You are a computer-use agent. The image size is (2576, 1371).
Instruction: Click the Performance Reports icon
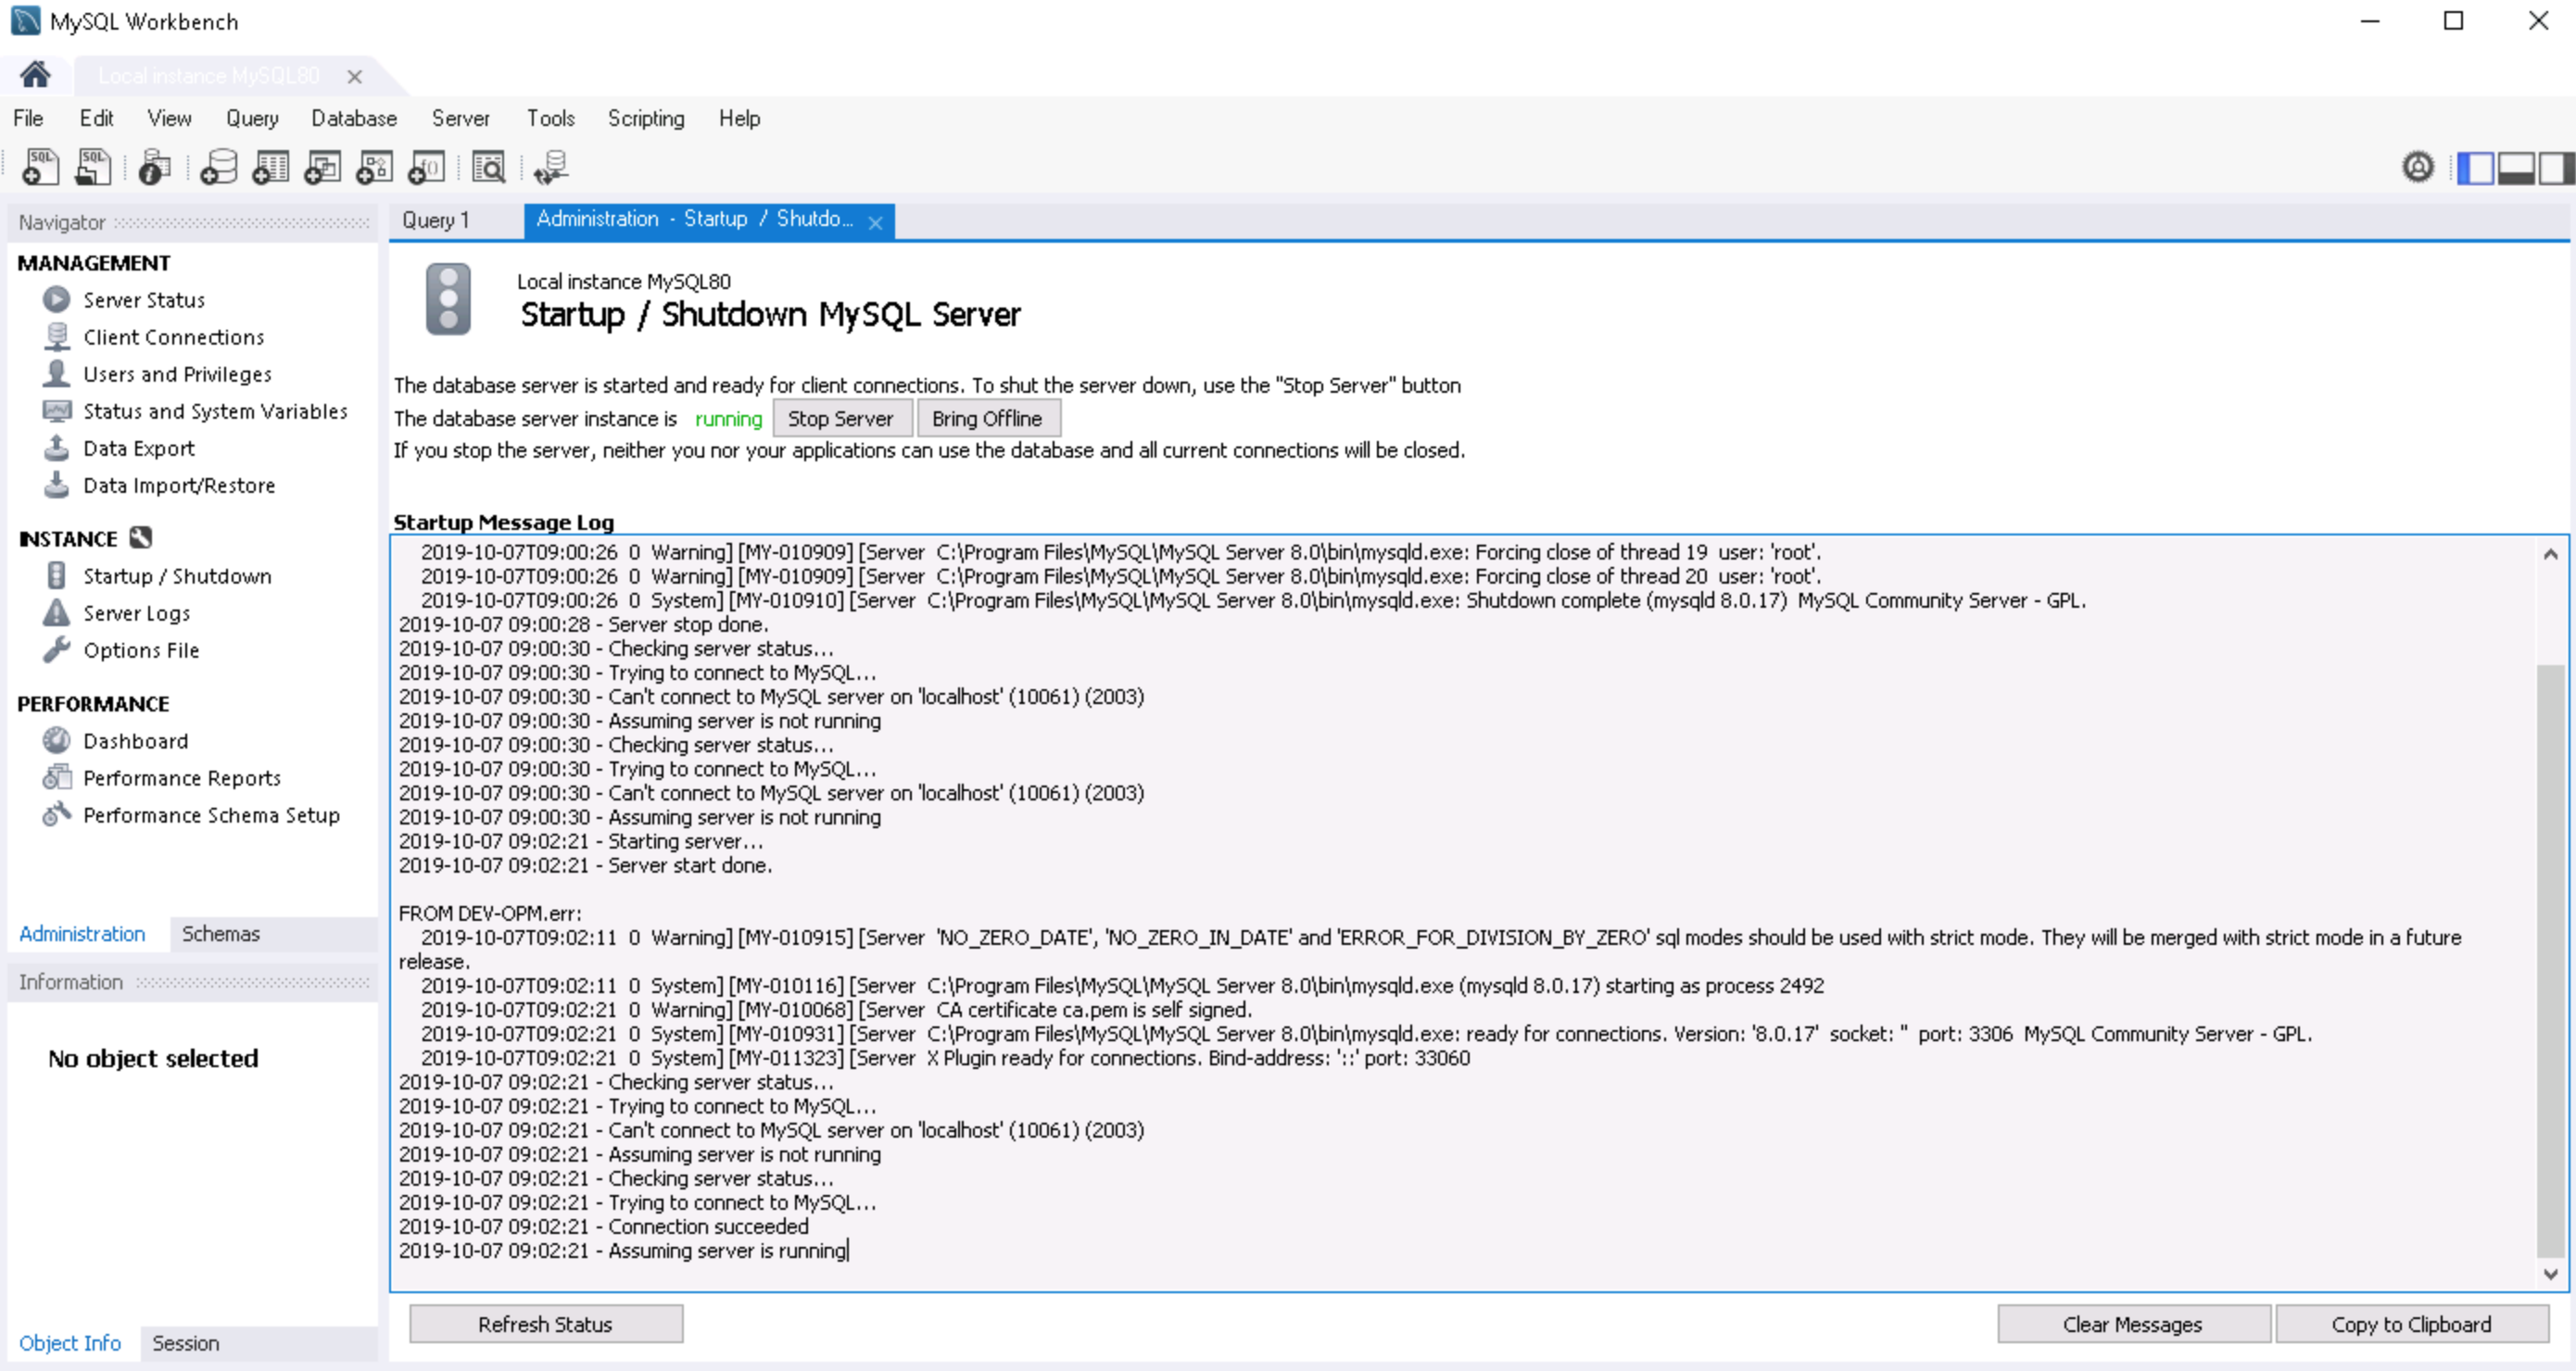click(x=57, y=777)
